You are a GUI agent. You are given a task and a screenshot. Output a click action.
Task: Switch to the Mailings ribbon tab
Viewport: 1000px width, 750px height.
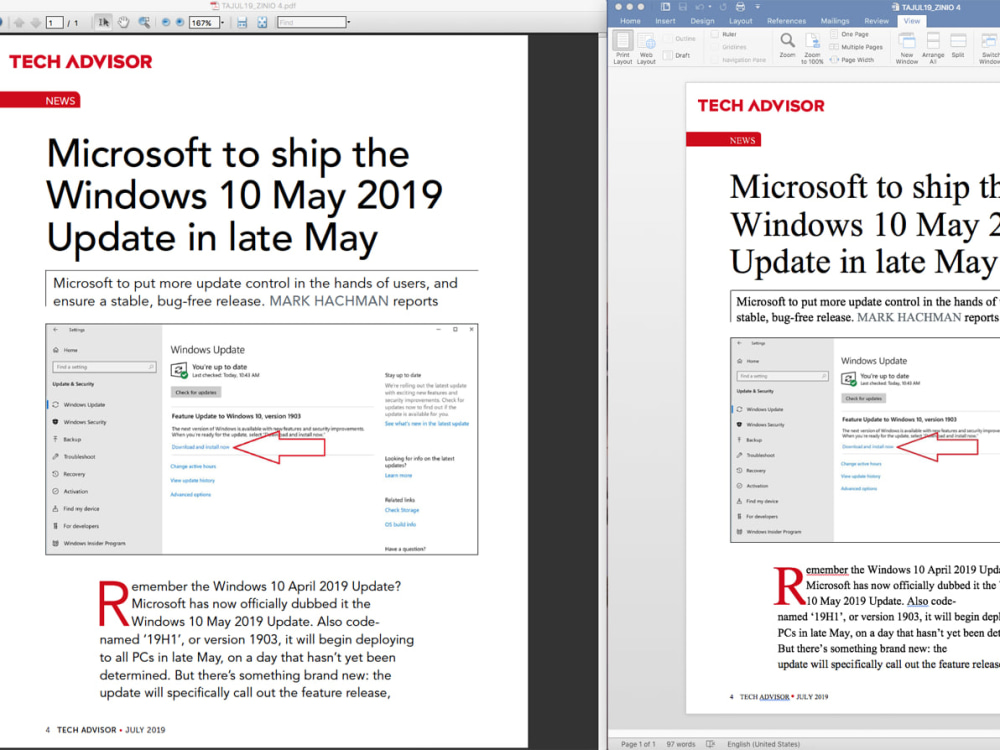pyautogui.click(x=835, y=21)
